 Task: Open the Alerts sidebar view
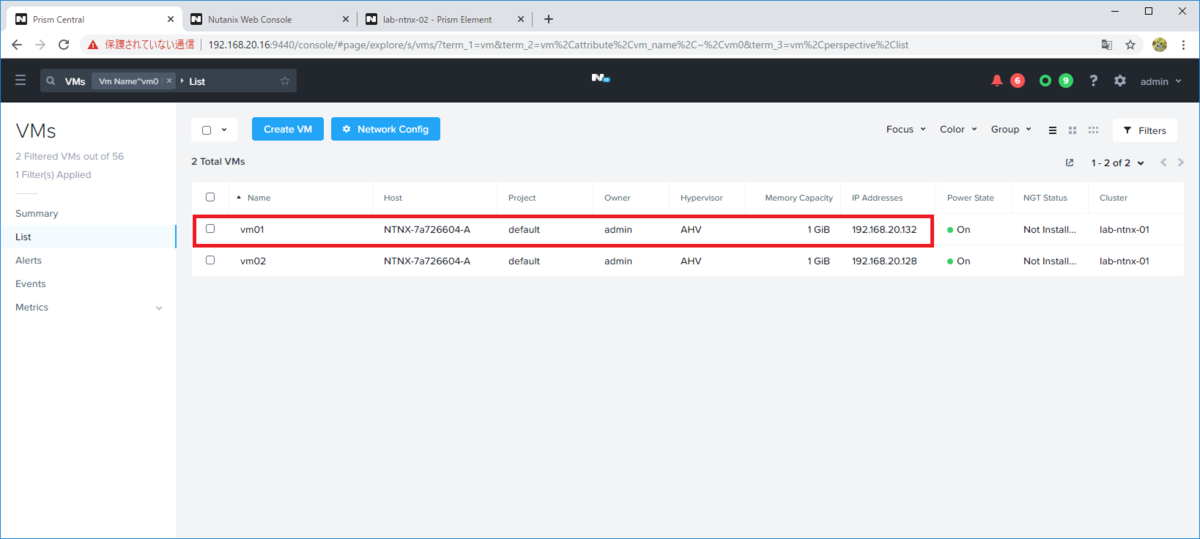click(29, 260)
